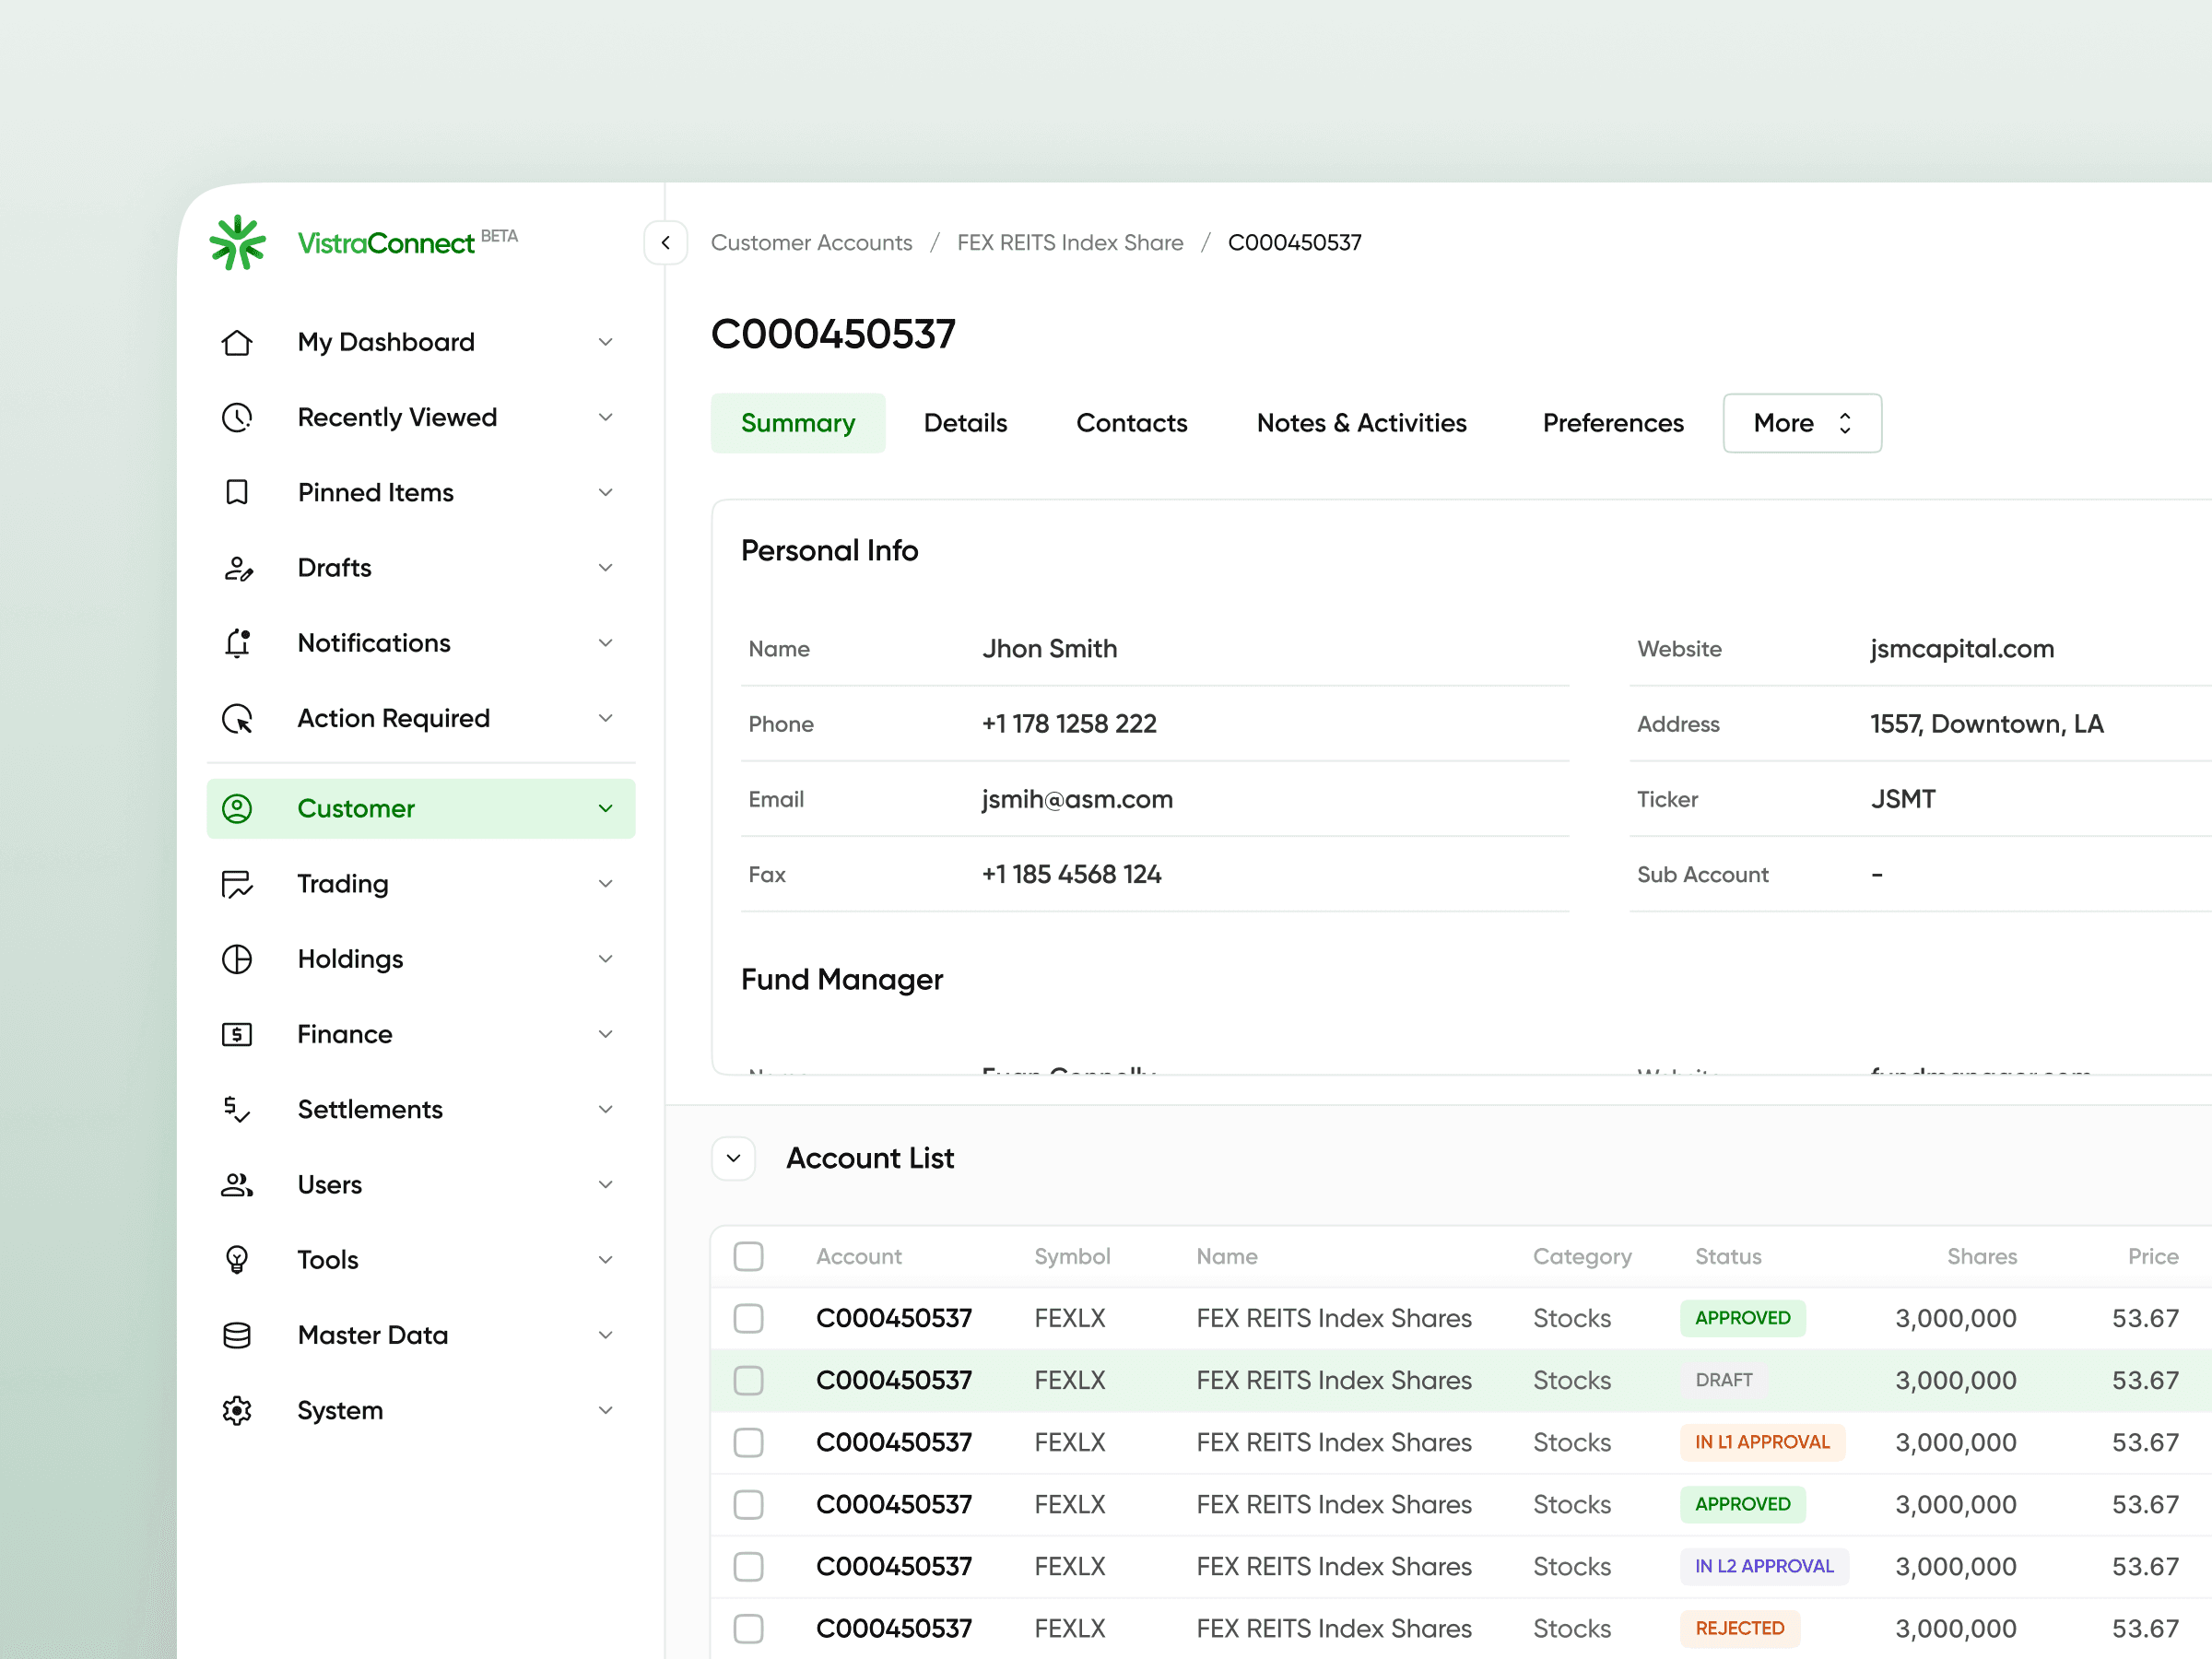The image size is (2212, 1659).
Task: Click the Trading chart icon
Action: tap(237, 884)
